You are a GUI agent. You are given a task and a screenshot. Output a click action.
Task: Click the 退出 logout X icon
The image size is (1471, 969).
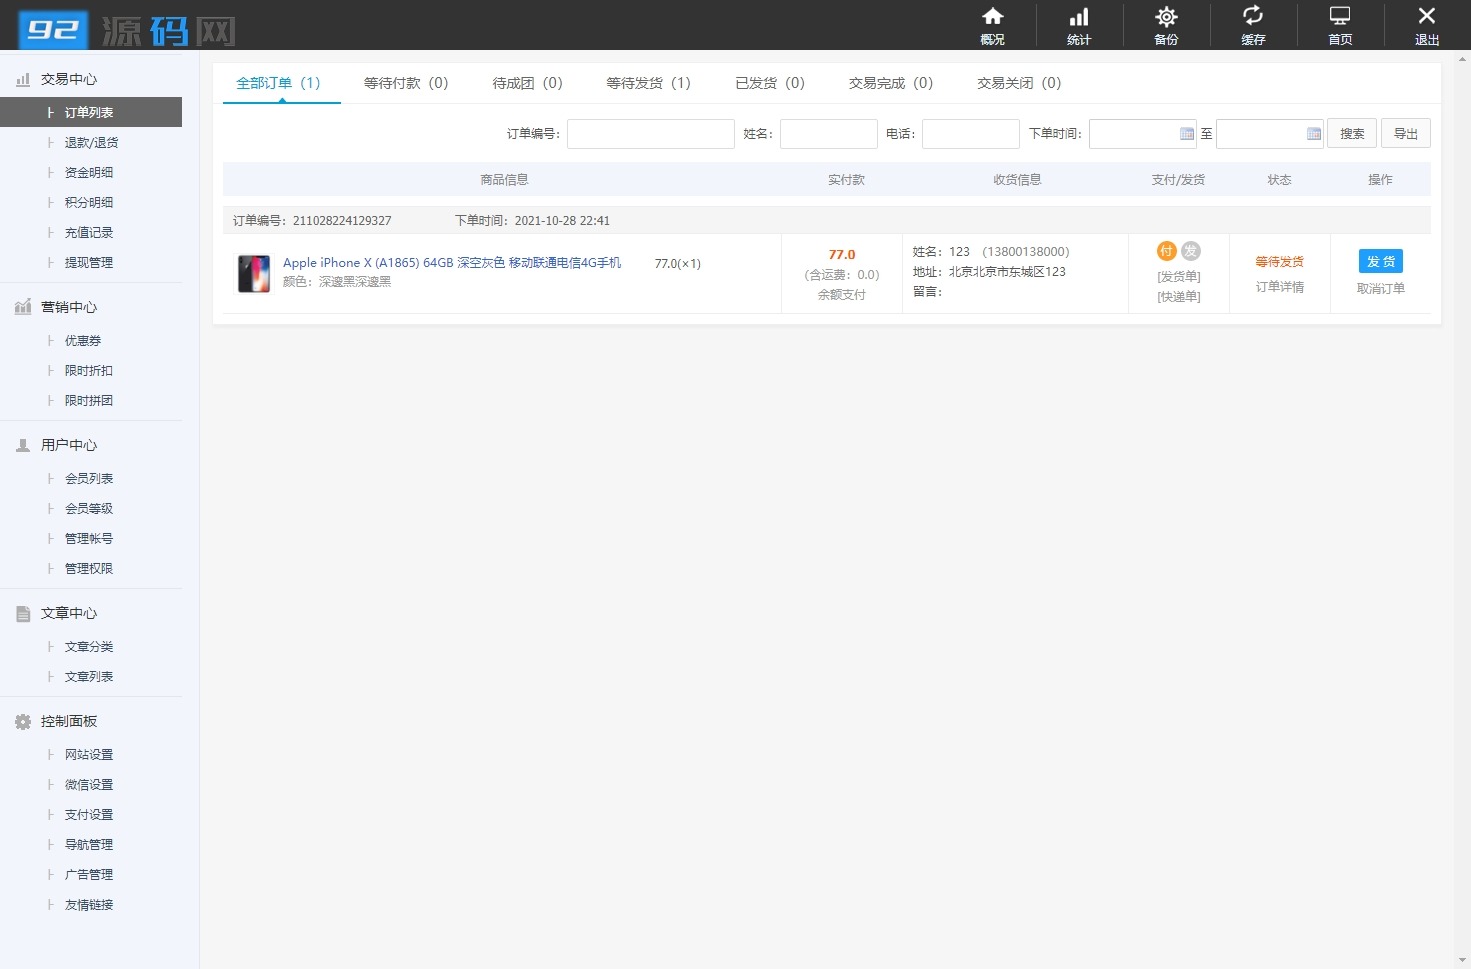coord(1427,17)
